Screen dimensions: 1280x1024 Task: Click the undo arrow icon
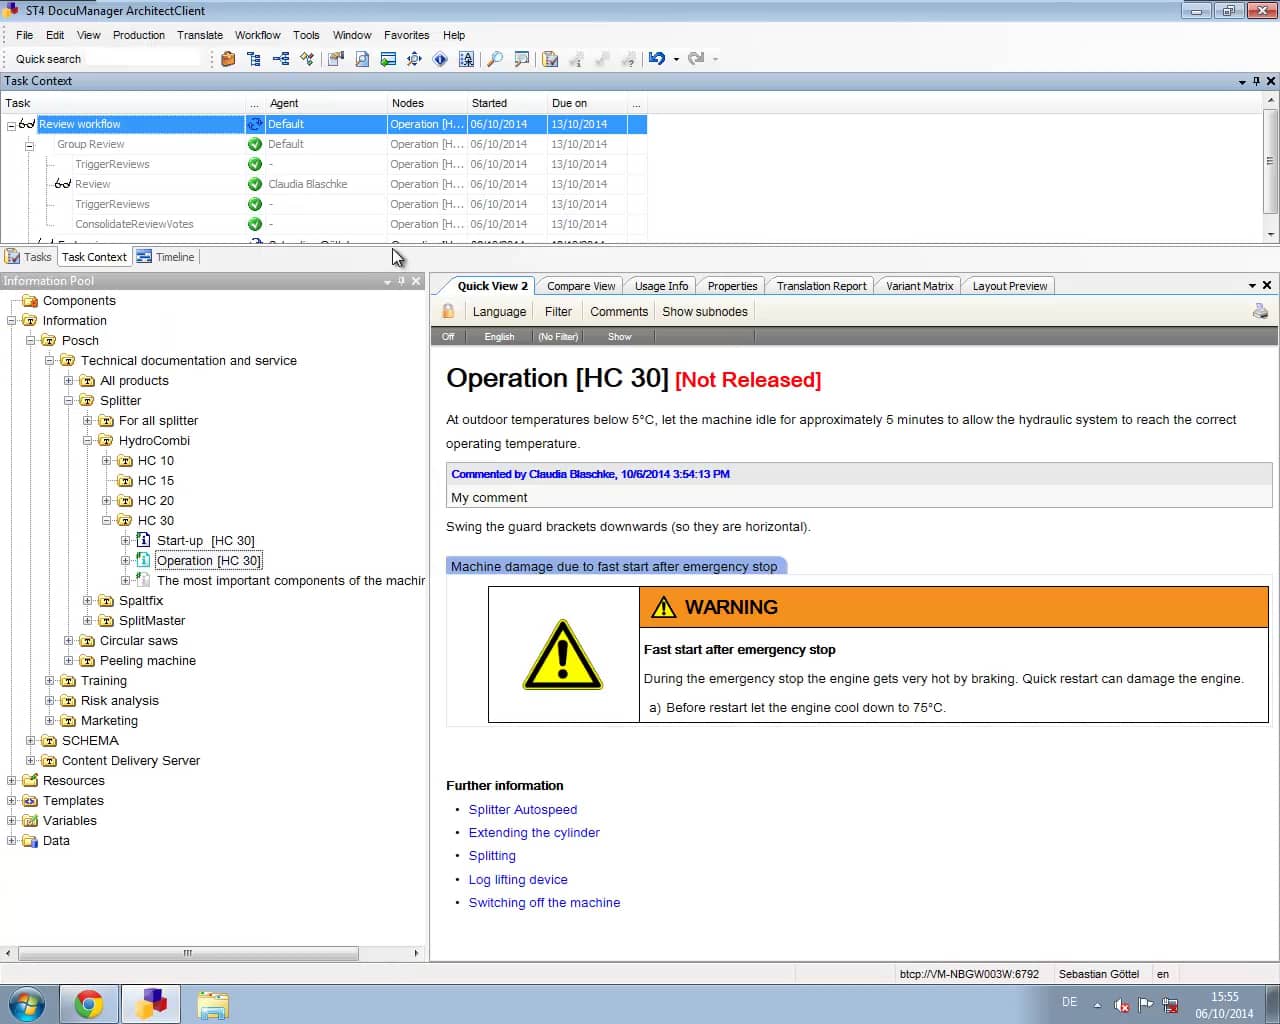click(656, 59)
